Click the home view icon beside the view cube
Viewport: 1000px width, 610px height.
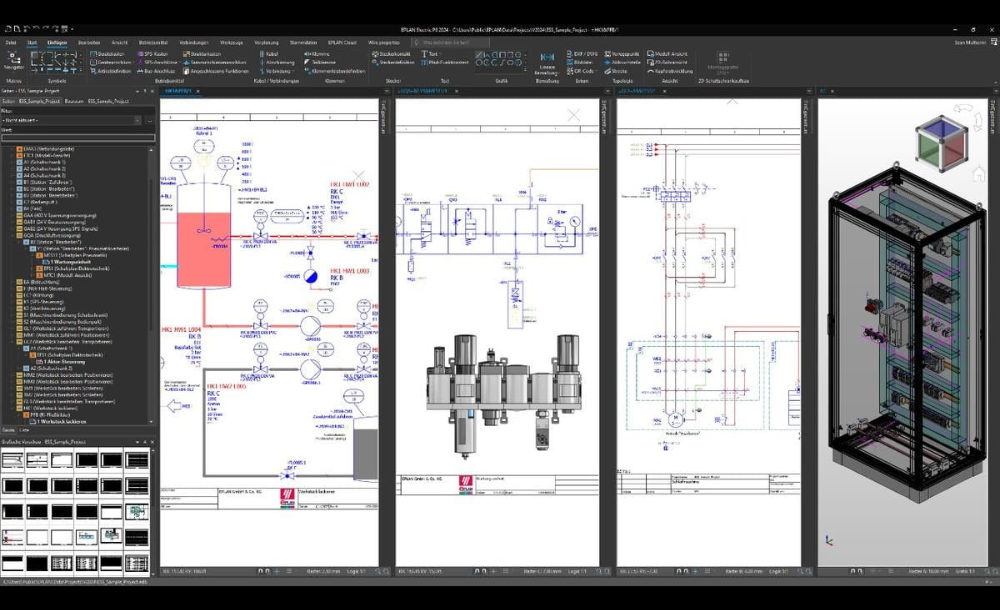[x=978, y=174]
